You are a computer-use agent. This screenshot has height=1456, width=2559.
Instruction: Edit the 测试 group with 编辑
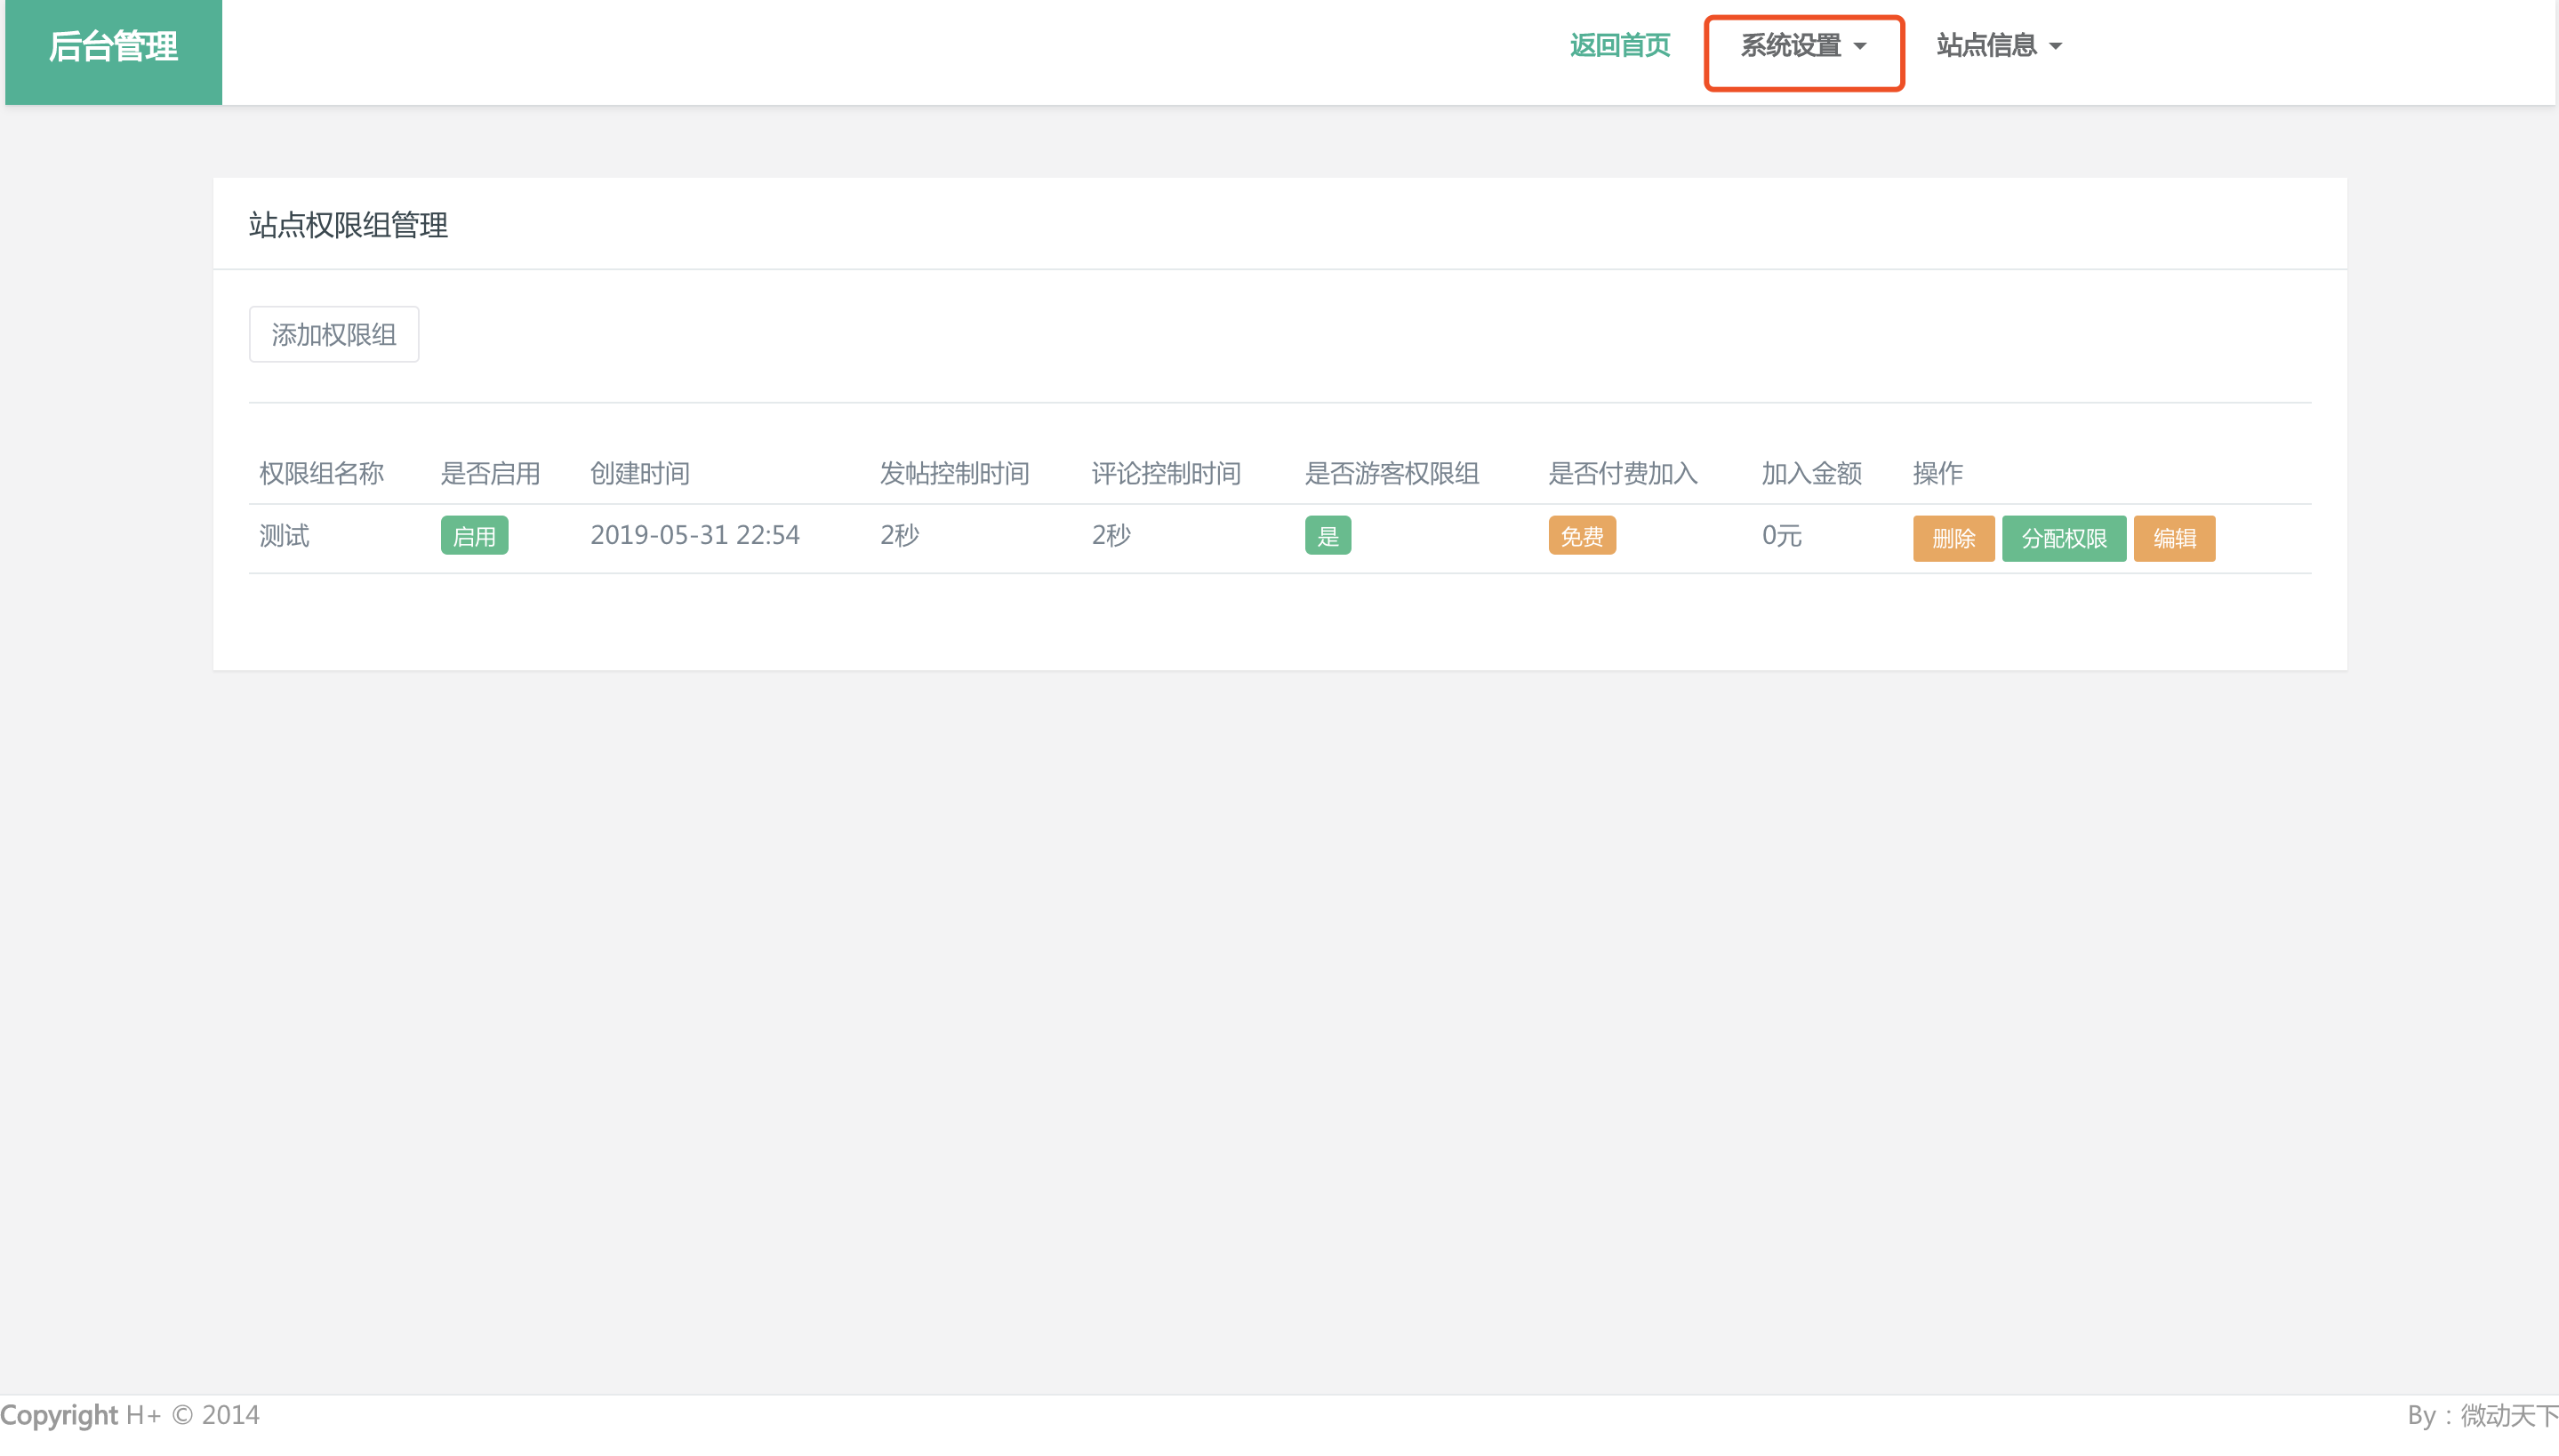[x=2174, y=538]
